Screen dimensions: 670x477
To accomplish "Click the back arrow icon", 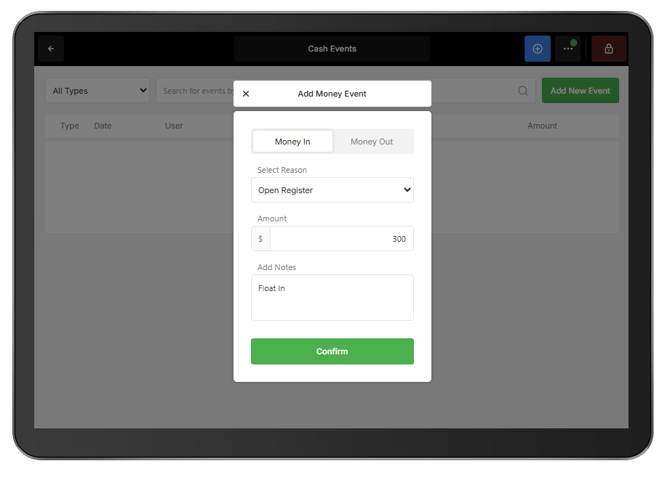I will coord(51,49).
